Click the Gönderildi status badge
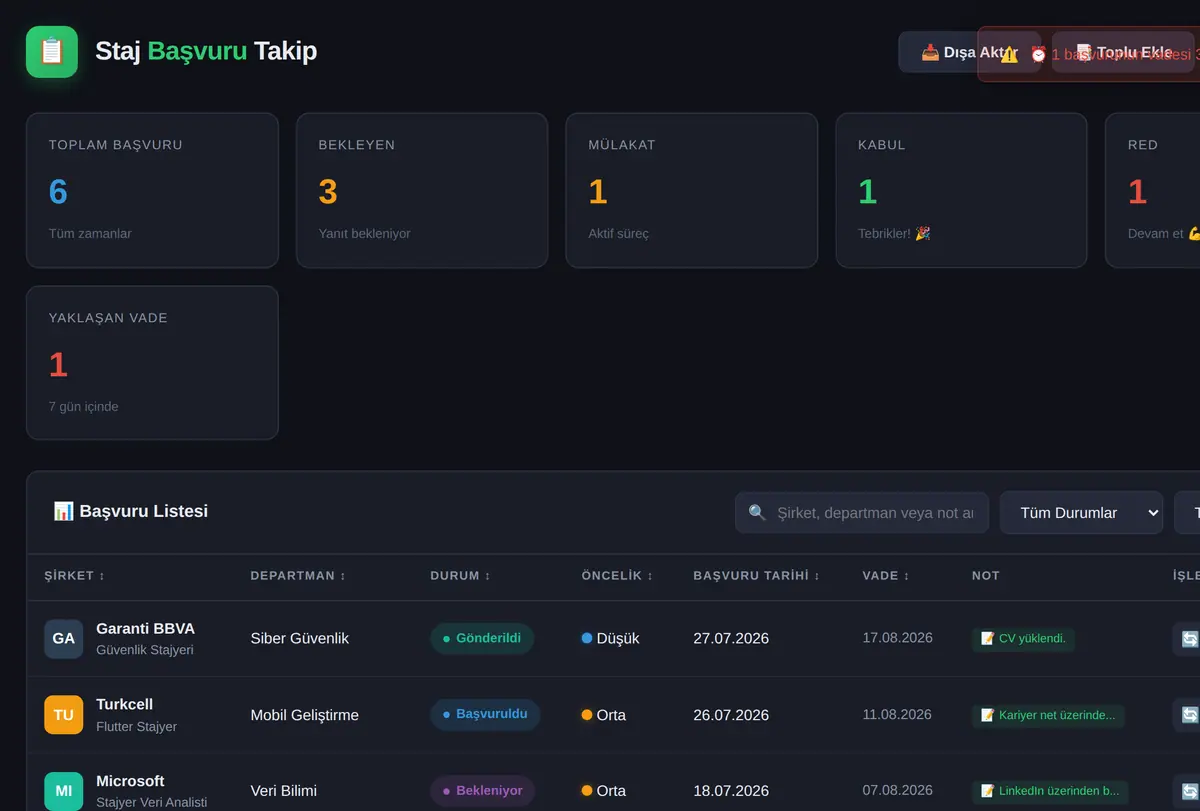Screen dimensions: 1200x811 [482, 639]
